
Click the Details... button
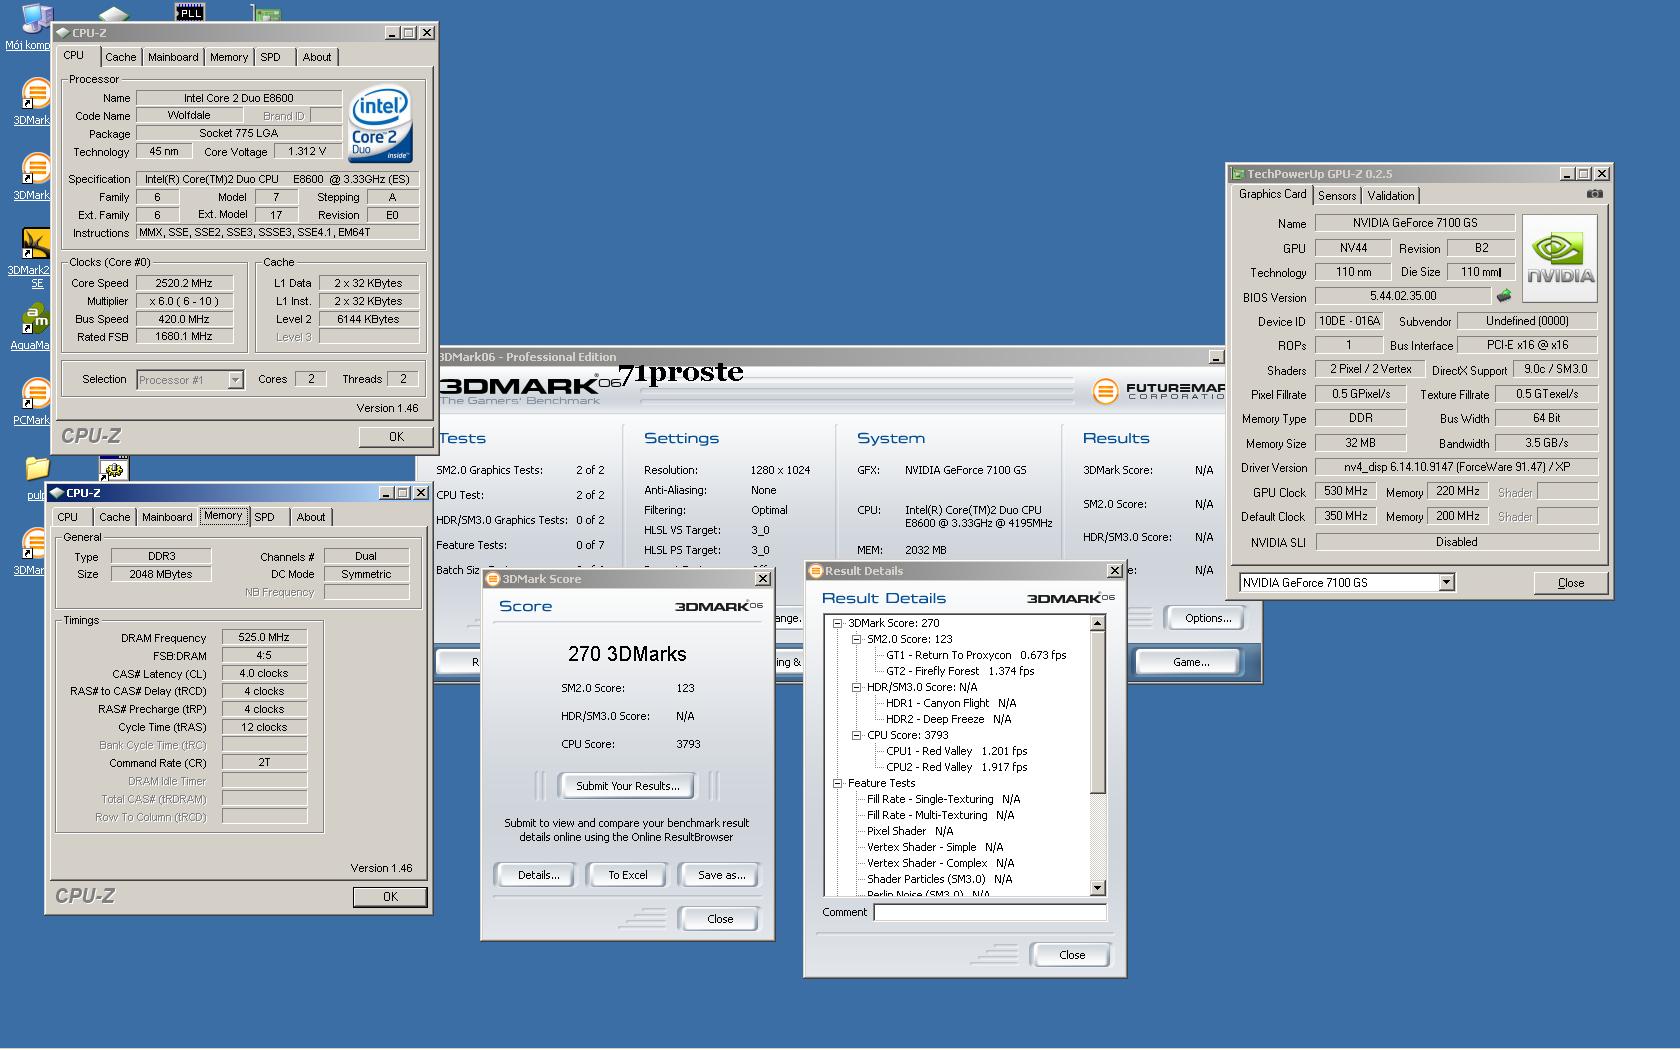click(x=538, y=875)
